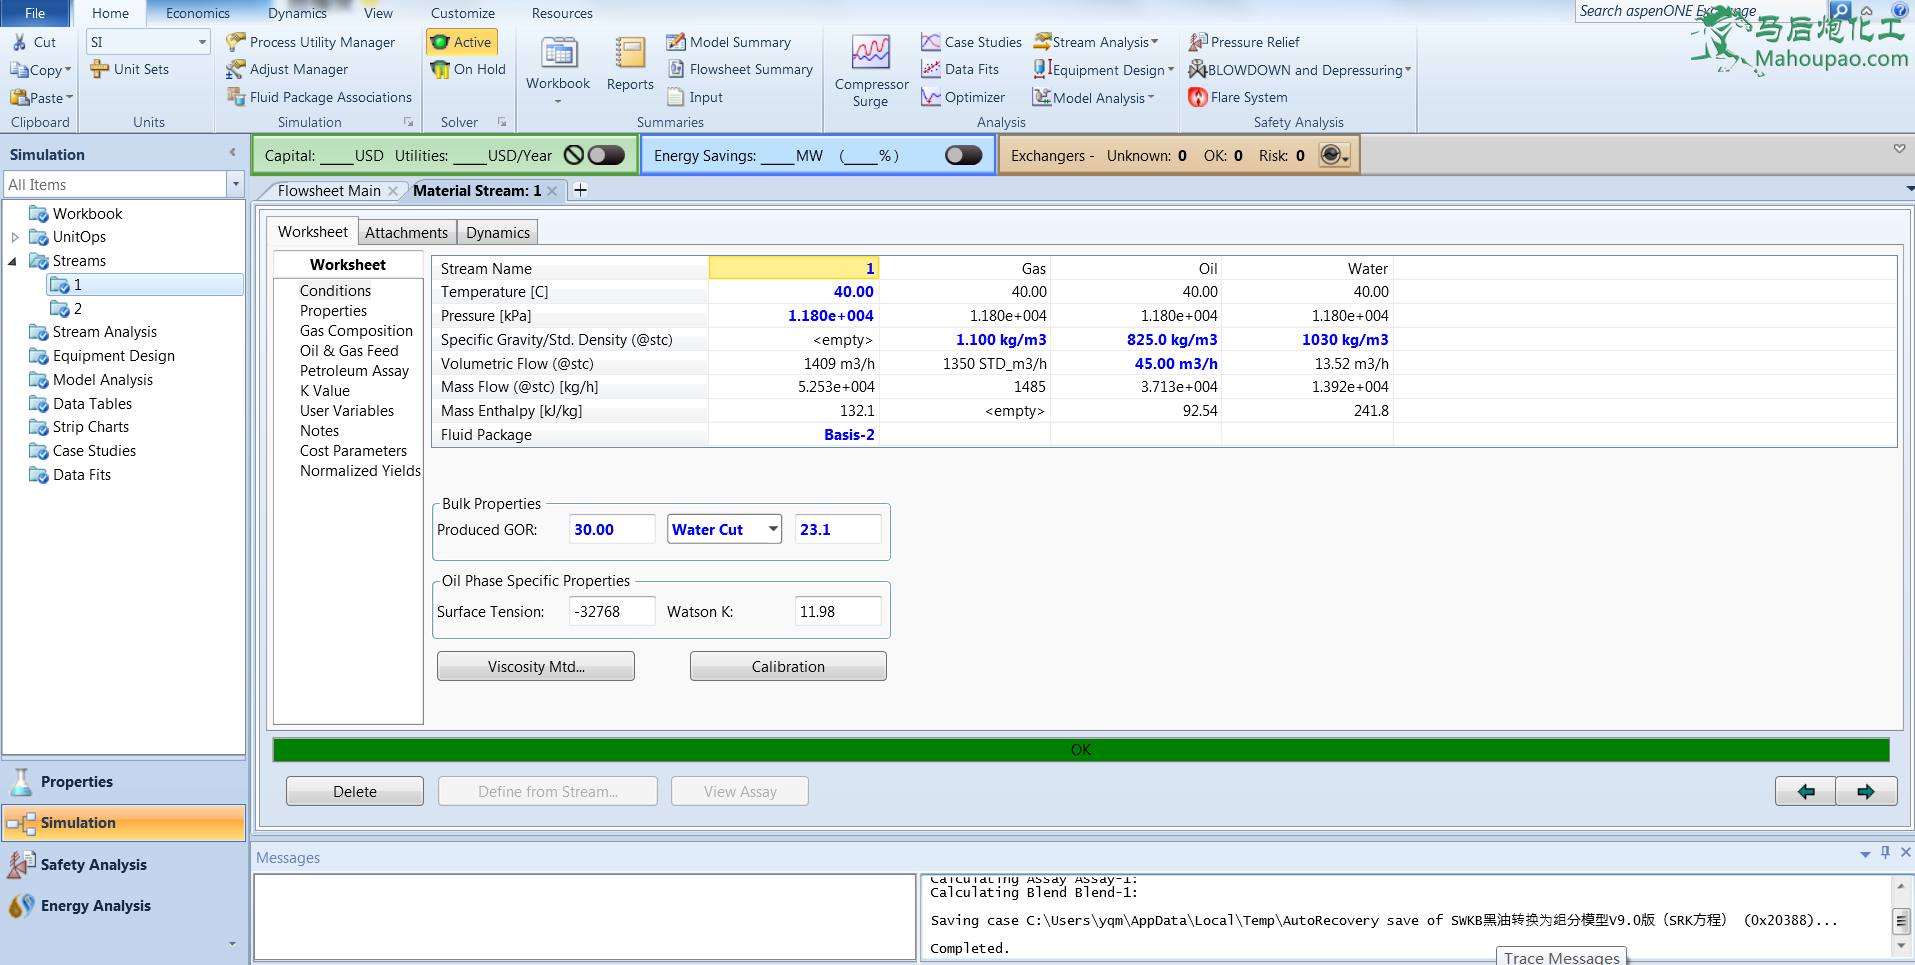This screenshot has height=965, width=1915.
Task: Expand BLOWDOWN and Depressuring dropdown
Action: 1408,70
